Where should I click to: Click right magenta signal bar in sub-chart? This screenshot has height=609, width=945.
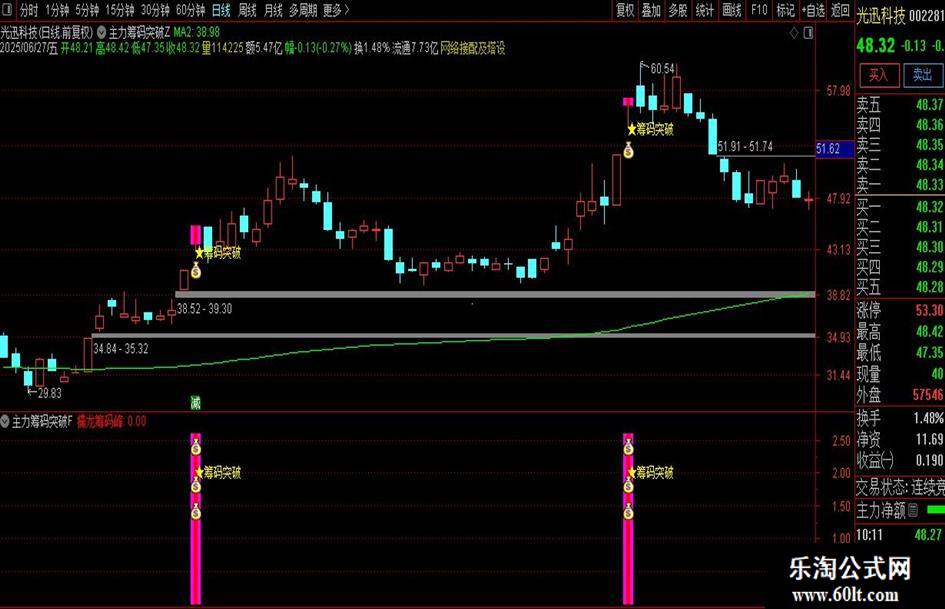(628, 519)
